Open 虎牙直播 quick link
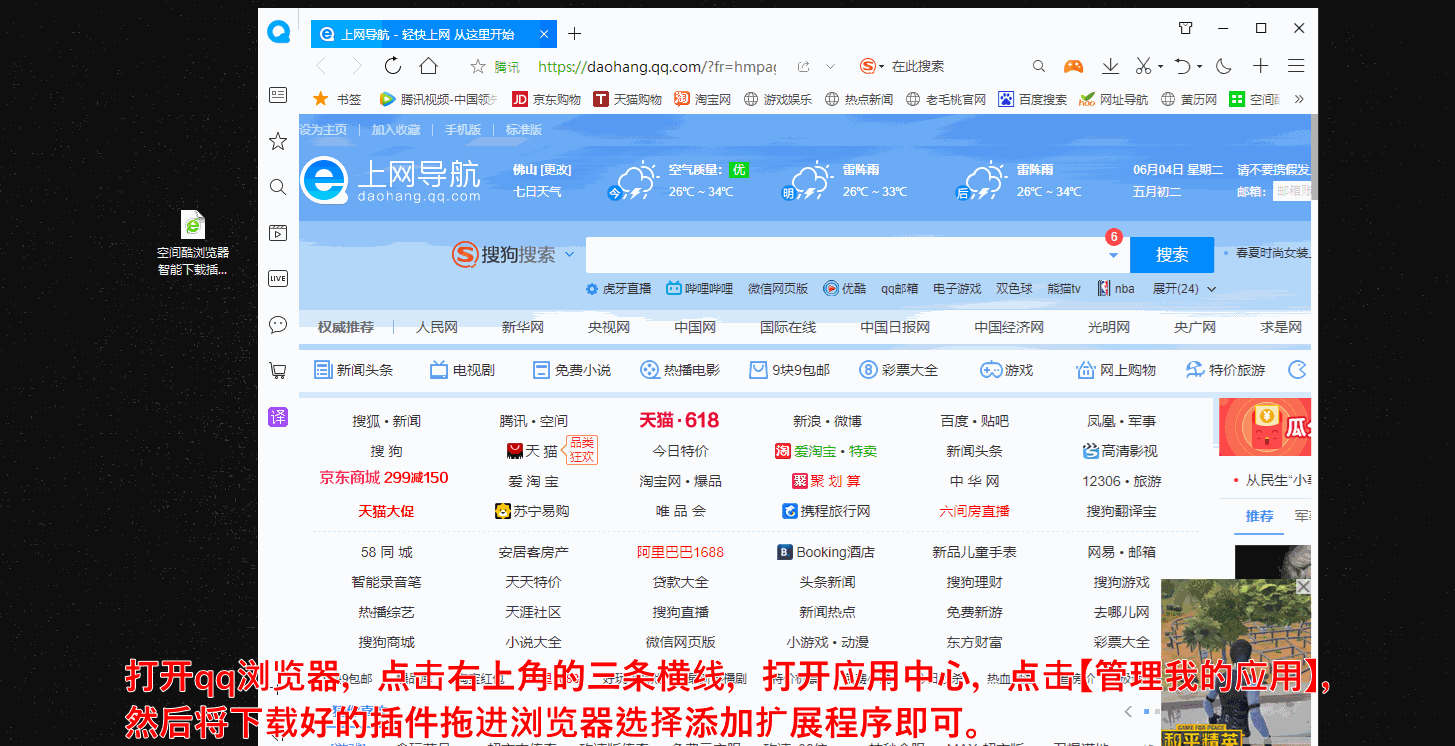Image resolution: width=1455 pixels, height=746 pixels. (619, 289)
